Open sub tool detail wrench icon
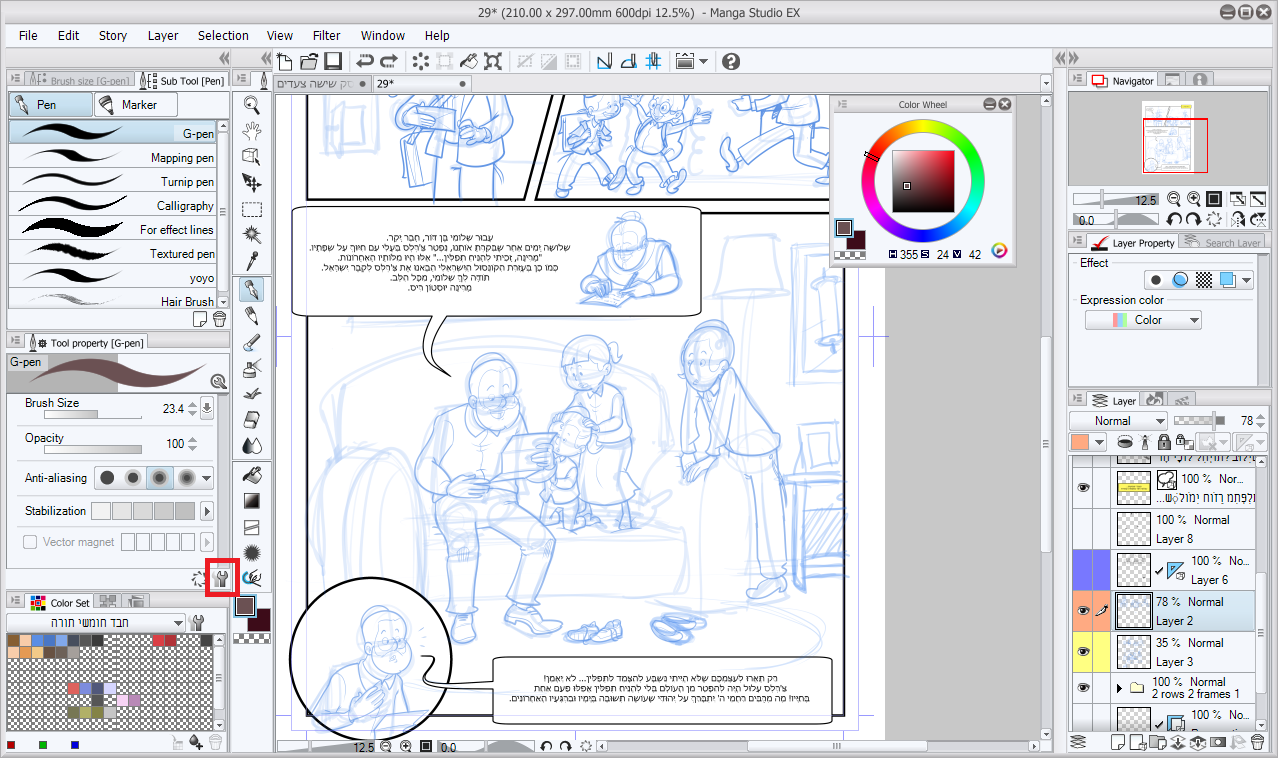Screen dimensions: 1278x758 (x=222, y=578)
